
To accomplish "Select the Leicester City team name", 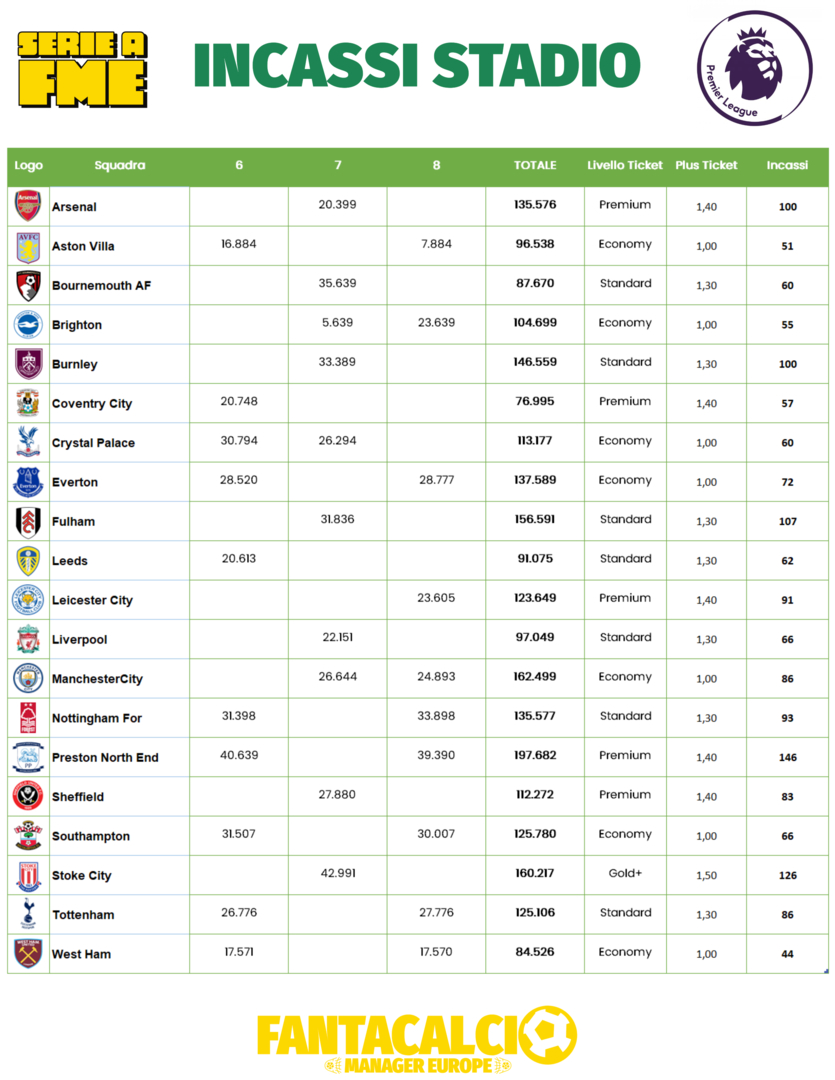I will pos(92,600).
